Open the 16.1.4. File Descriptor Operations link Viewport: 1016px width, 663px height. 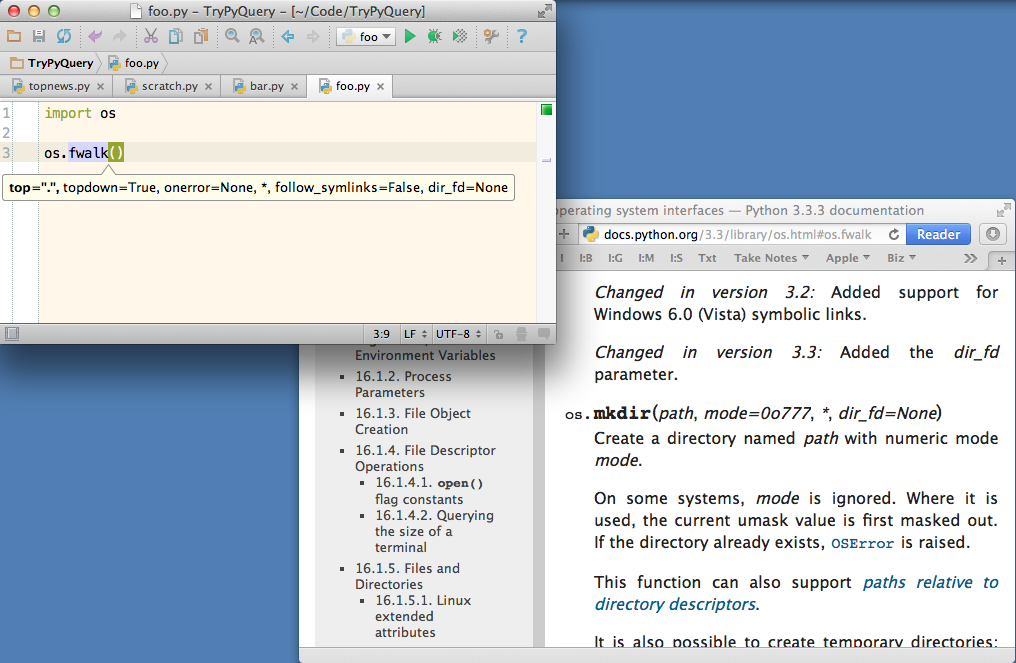425,458
